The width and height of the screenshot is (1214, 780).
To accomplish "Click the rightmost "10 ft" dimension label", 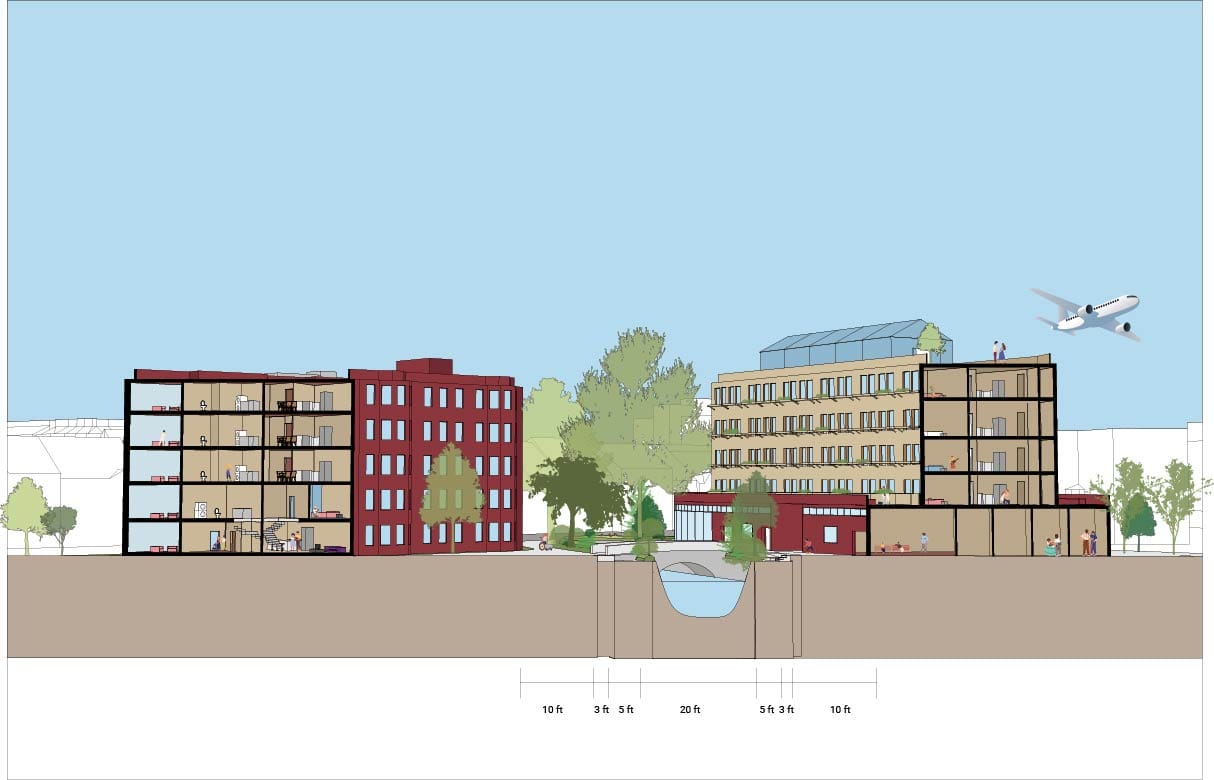I will tap(840, 710).
